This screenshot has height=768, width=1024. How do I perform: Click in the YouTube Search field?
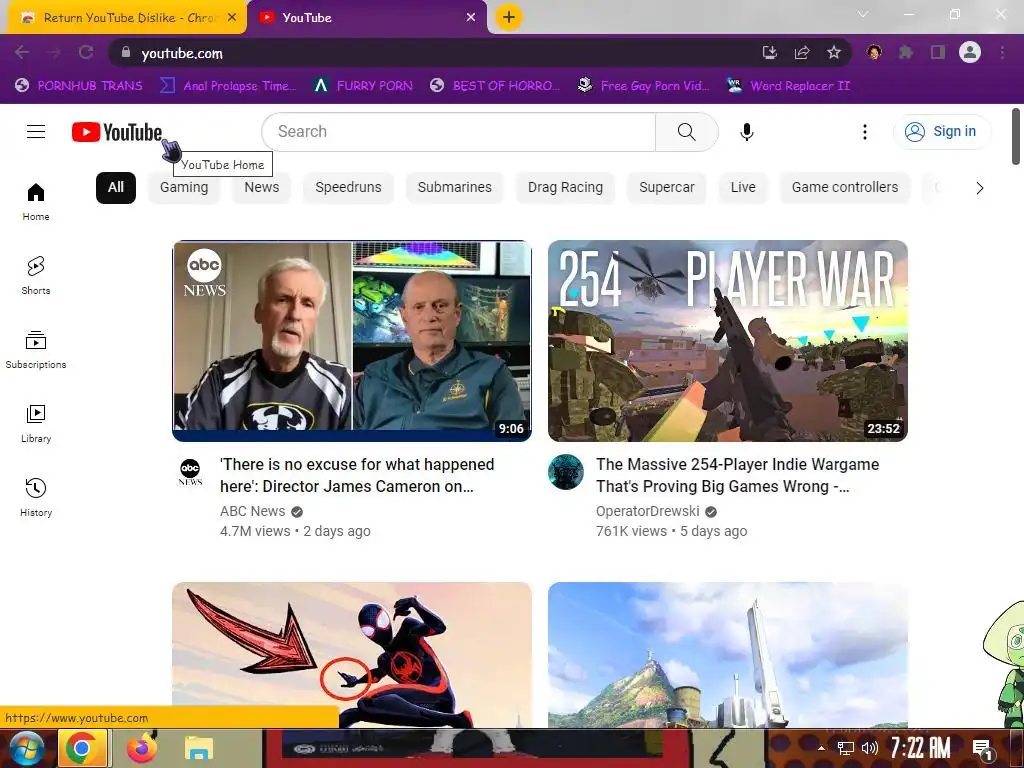point(458,132)
